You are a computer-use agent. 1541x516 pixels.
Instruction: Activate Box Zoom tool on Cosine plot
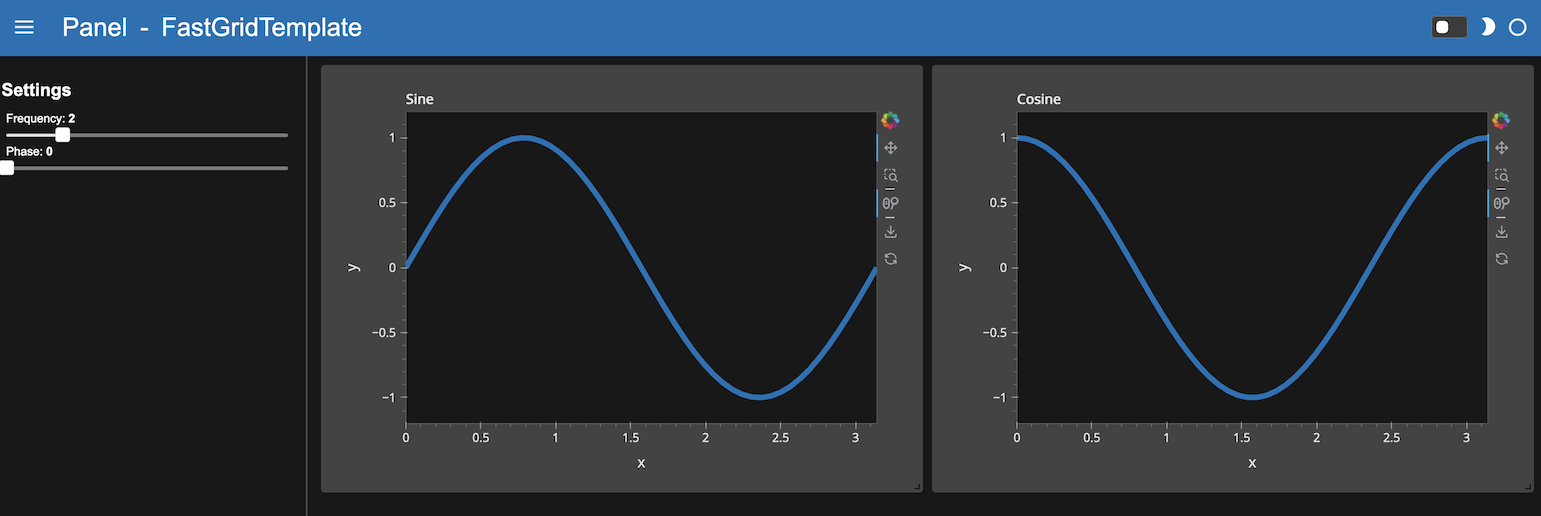click(x=1501, y=175)
